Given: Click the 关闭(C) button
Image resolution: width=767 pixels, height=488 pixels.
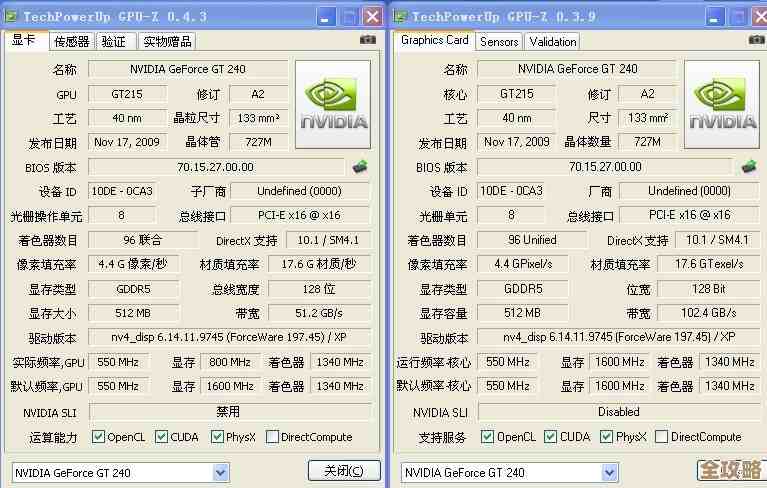Looking at the screenshot, I should (344, 470).
